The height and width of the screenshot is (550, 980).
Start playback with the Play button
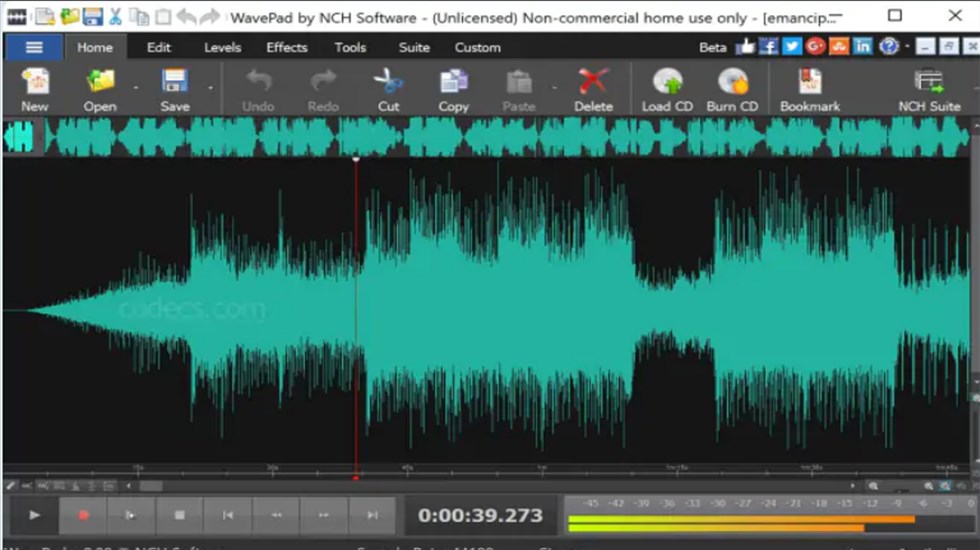pyautogui.click(x=34, y=515)
